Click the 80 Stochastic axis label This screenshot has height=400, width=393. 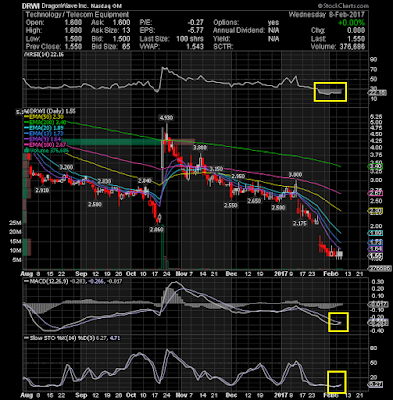(x=374, y=348)
